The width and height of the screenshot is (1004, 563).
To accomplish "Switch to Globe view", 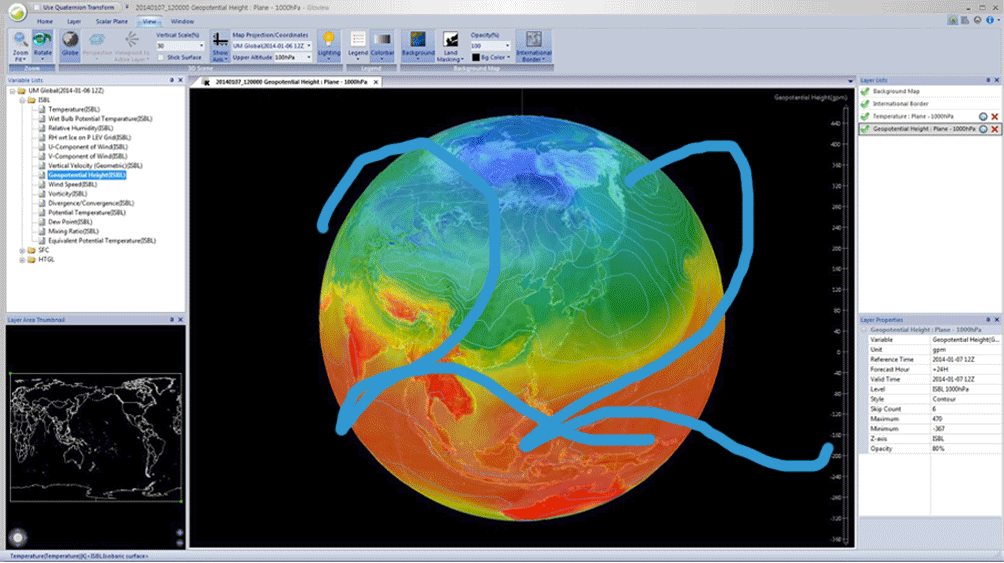I will click(x=70, y=46).
